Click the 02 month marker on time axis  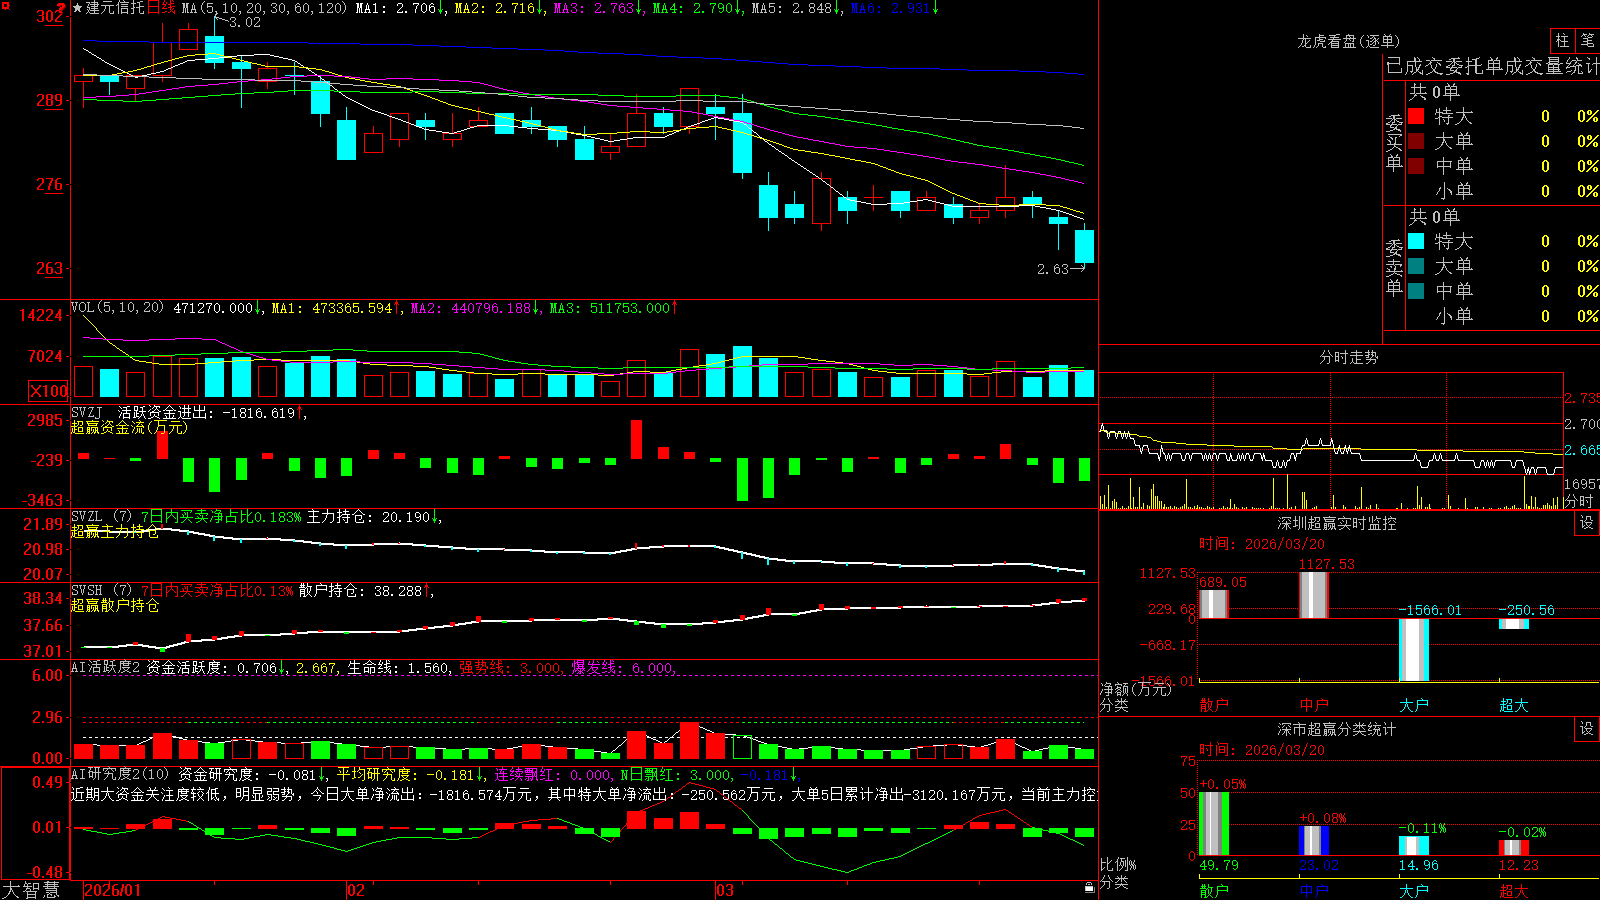[x=356, y=890]
